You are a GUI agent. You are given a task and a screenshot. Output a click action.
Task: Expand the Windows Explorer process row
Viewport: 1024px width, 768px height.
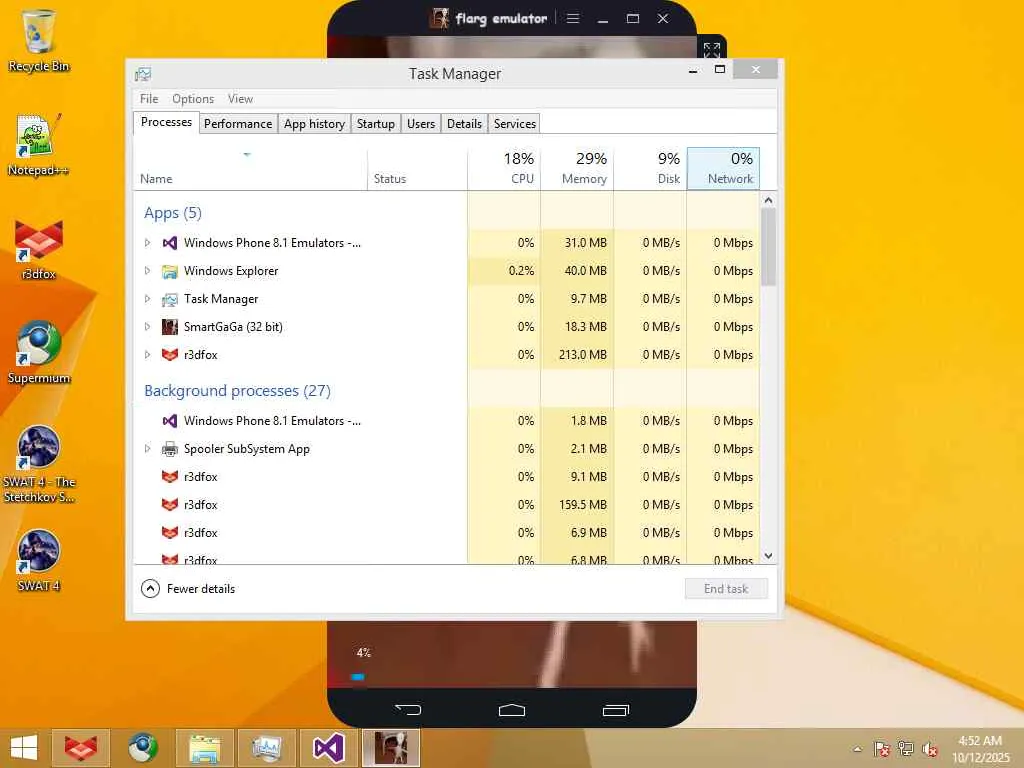pos(148,270)
